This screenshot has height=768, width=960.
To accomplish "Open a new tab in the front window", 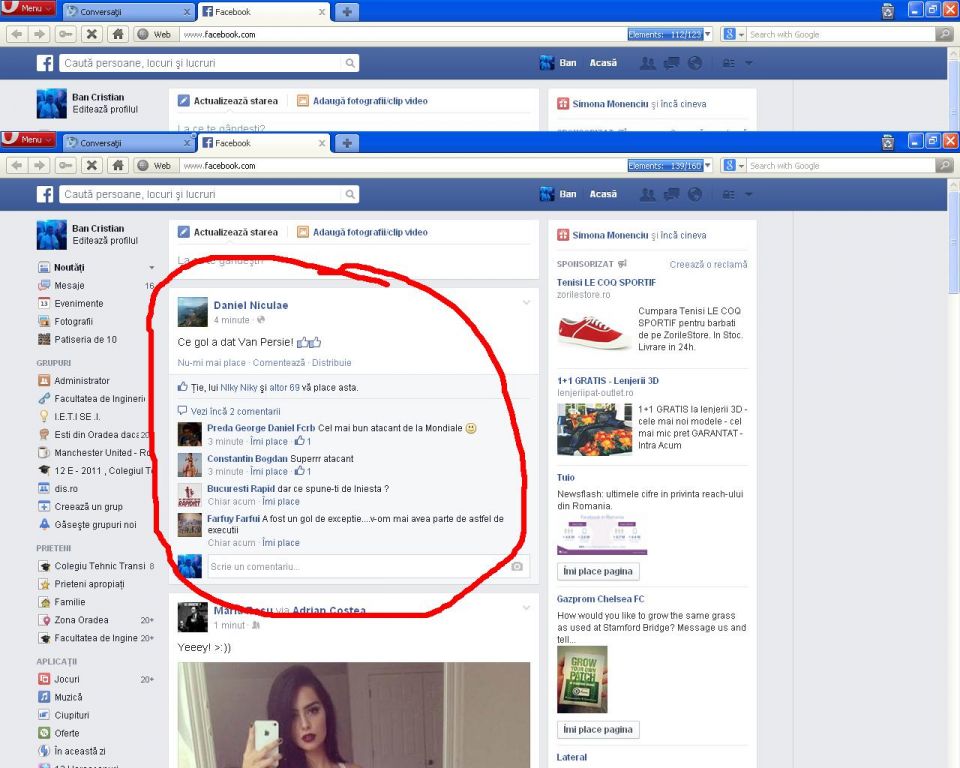I will coord(347,143).
